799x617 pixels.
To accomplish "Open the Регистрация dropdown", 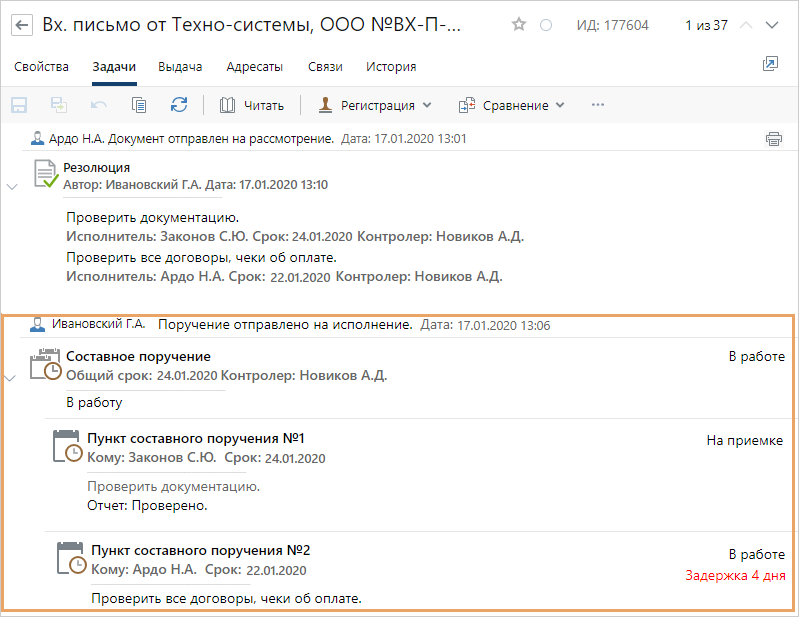I will (x=374, y=105).
